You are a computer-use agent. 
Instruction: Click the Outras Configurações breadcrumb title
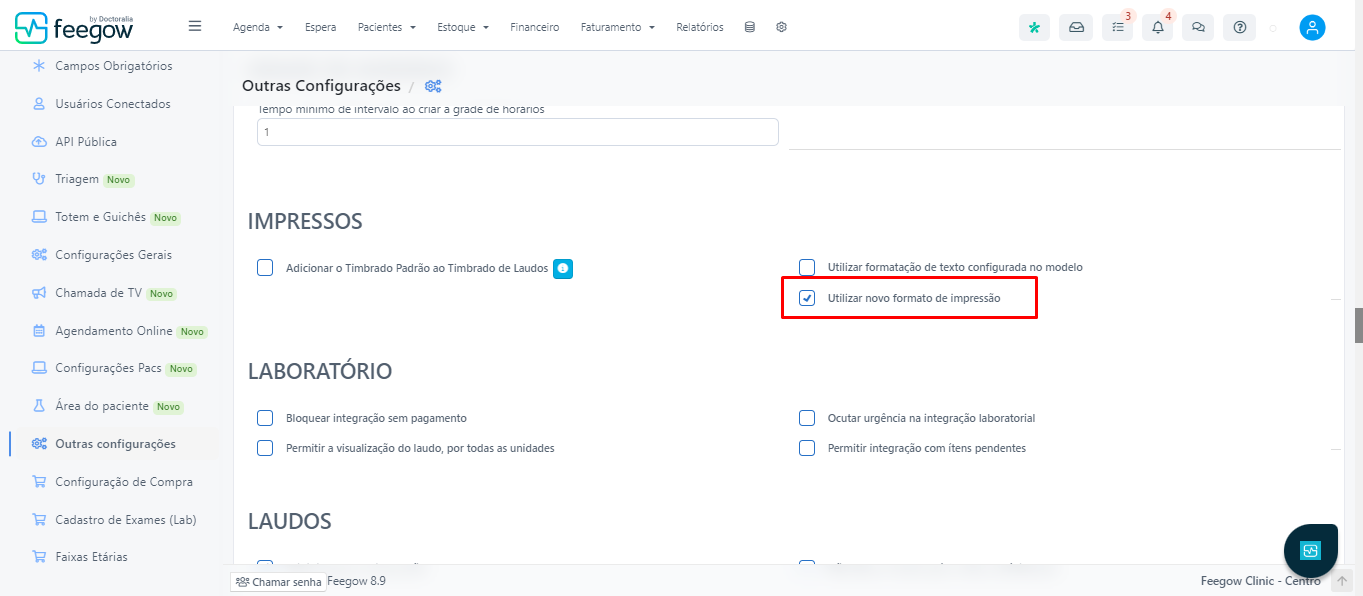[x=321, y=86]
